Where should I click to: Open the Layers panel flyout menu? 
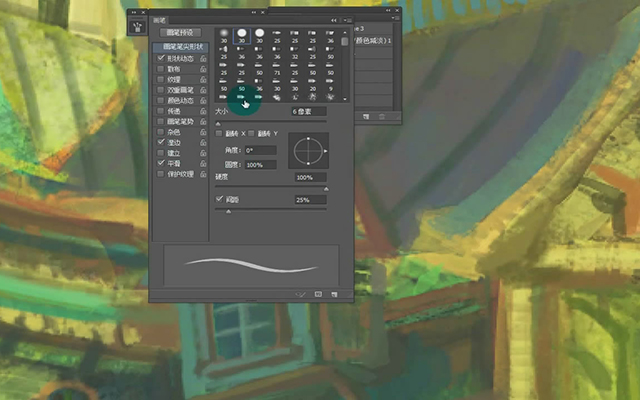[396, 18]
